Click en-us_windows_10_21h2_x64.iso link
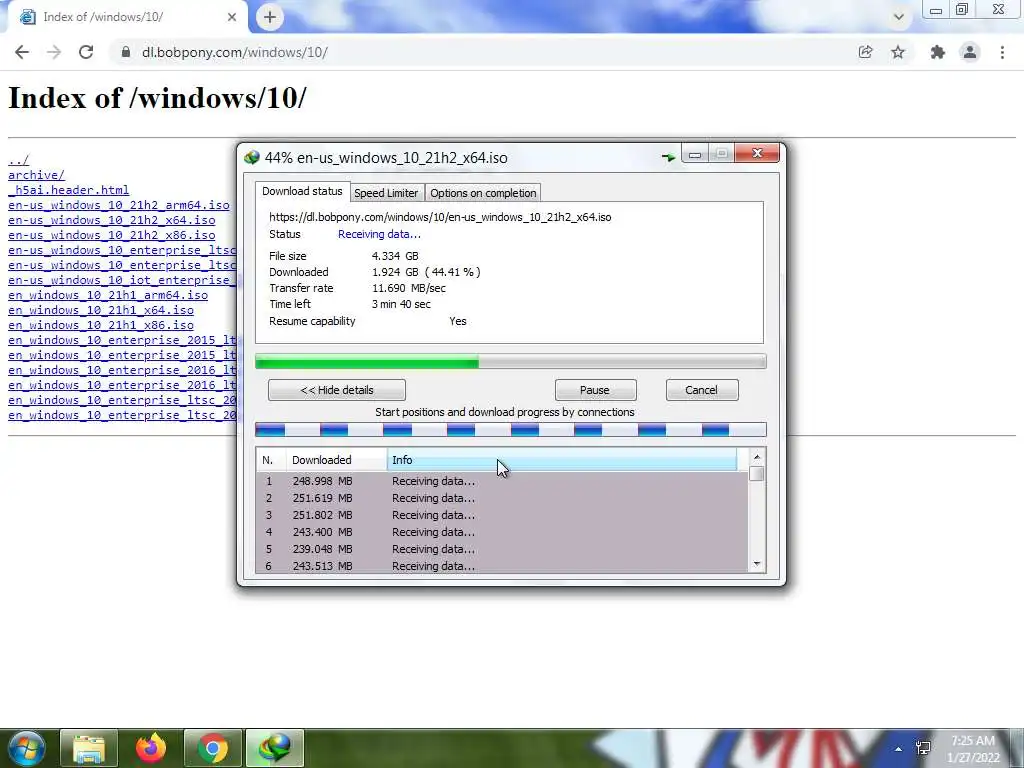The image size is (1024, 768). (112, 220)
